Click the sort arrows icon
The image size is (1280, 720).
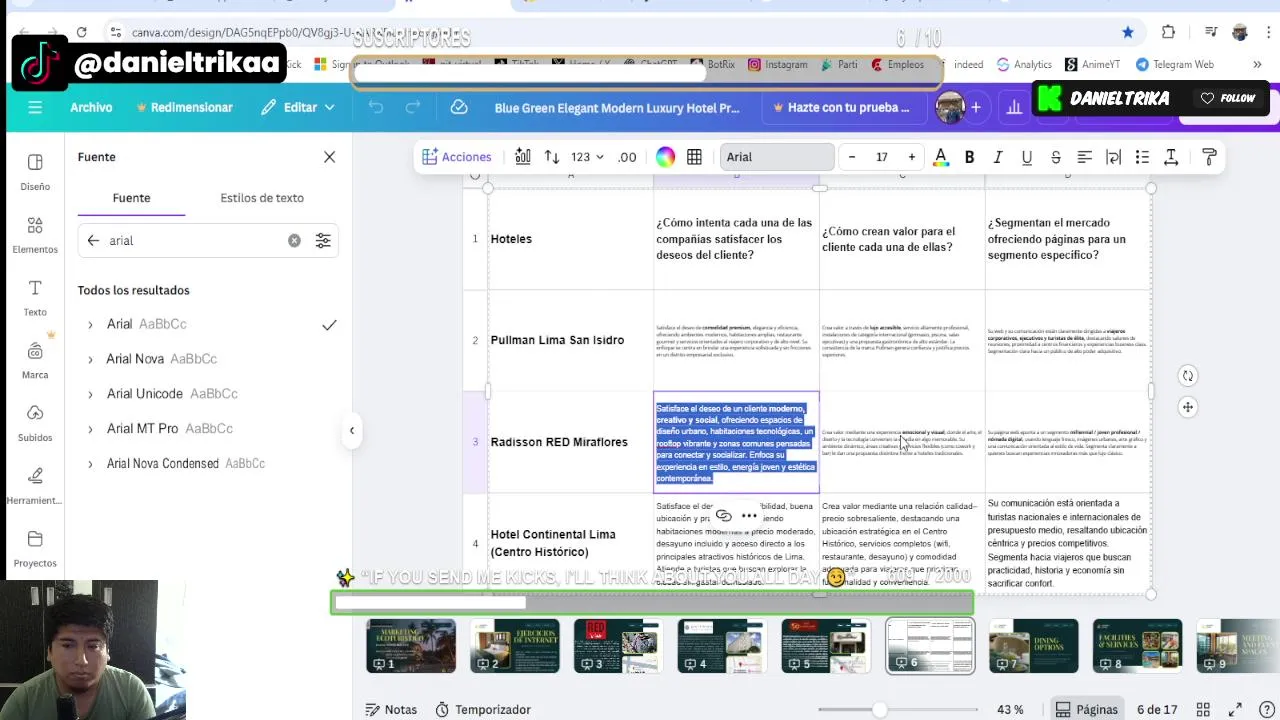click(x=552, y=157)
